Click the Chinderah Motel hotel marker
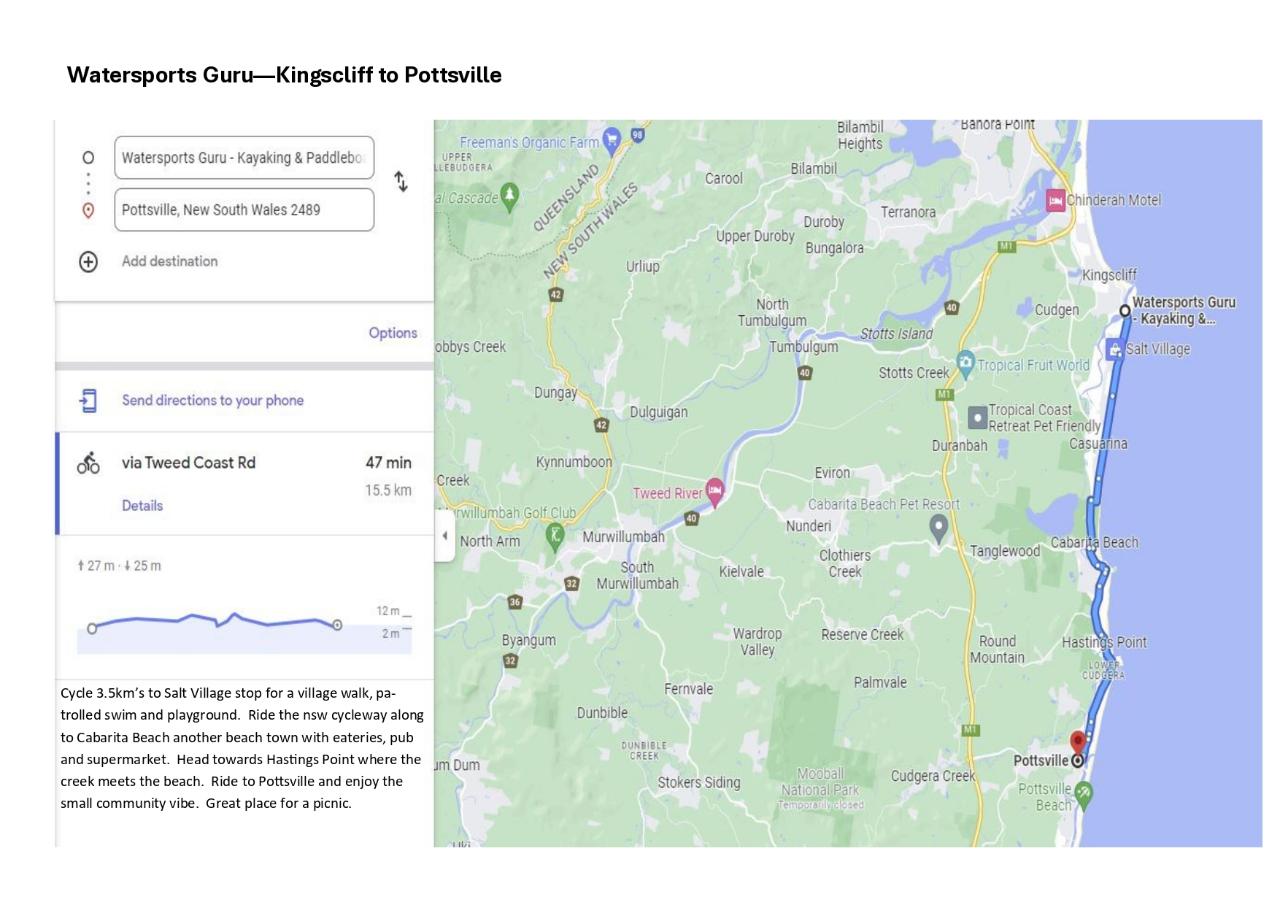1280x905 pixels. pos(1055,200)
